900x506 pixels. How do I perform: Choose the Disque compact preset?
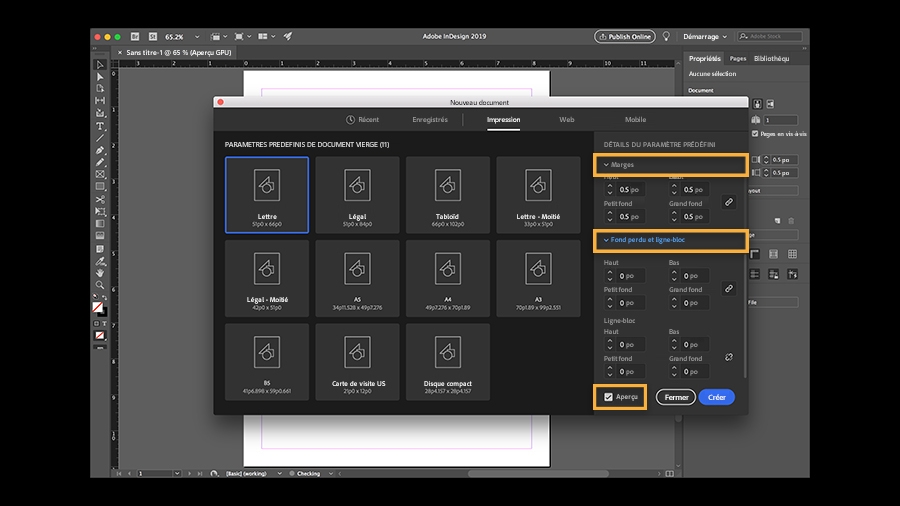(448, 362)
